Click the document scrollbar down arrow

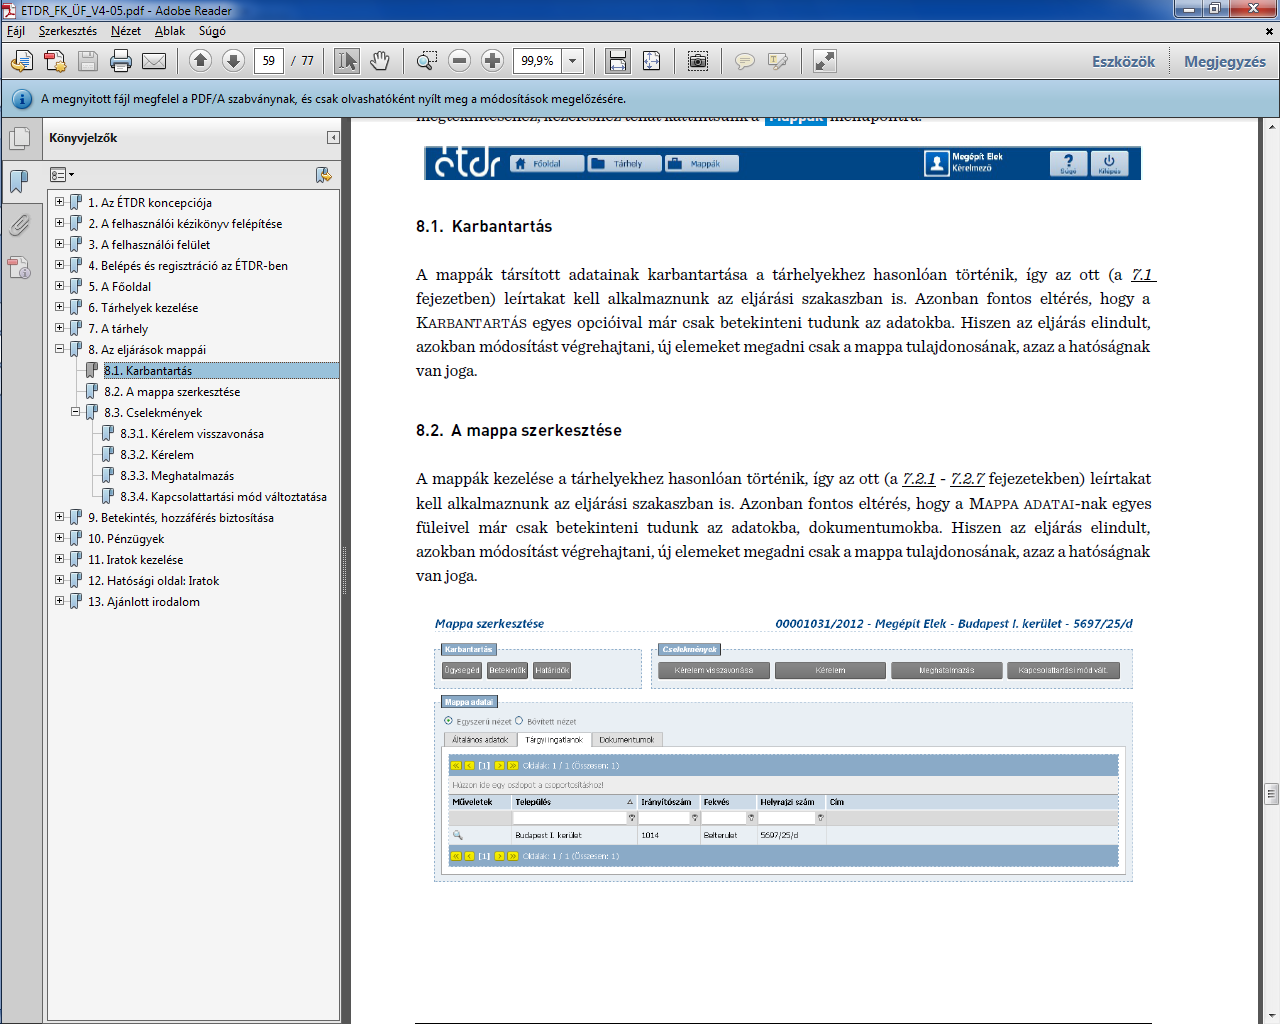(x=1271, y=1016)
